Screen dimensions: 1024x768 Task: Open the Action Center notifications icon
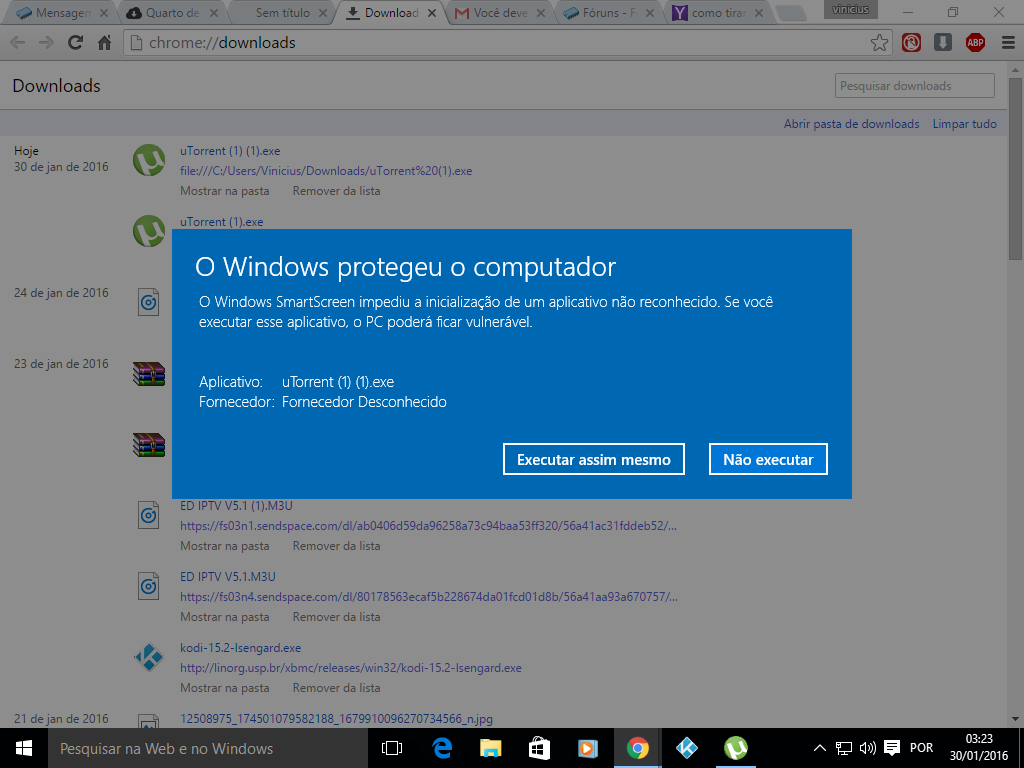[891, 748]
